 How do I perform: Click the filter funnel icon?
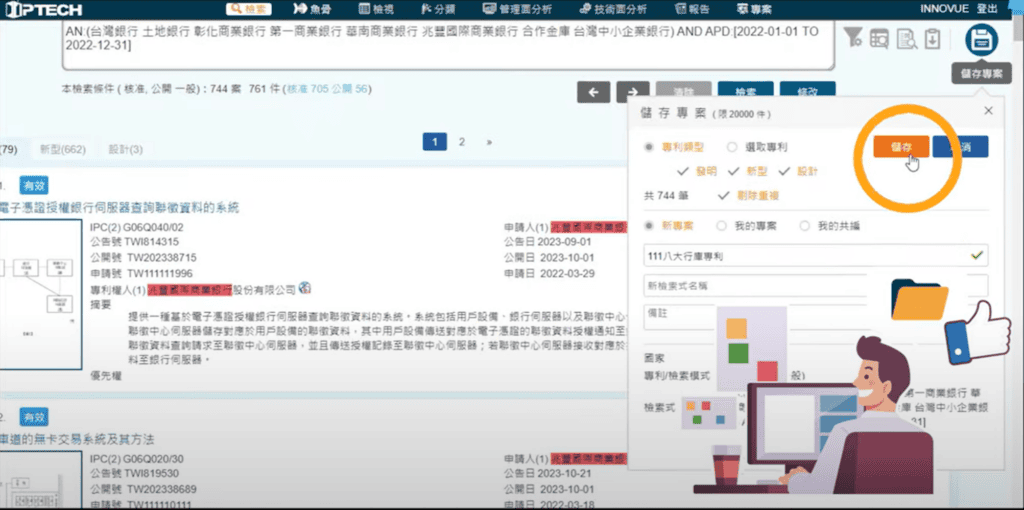pos(853,38)
